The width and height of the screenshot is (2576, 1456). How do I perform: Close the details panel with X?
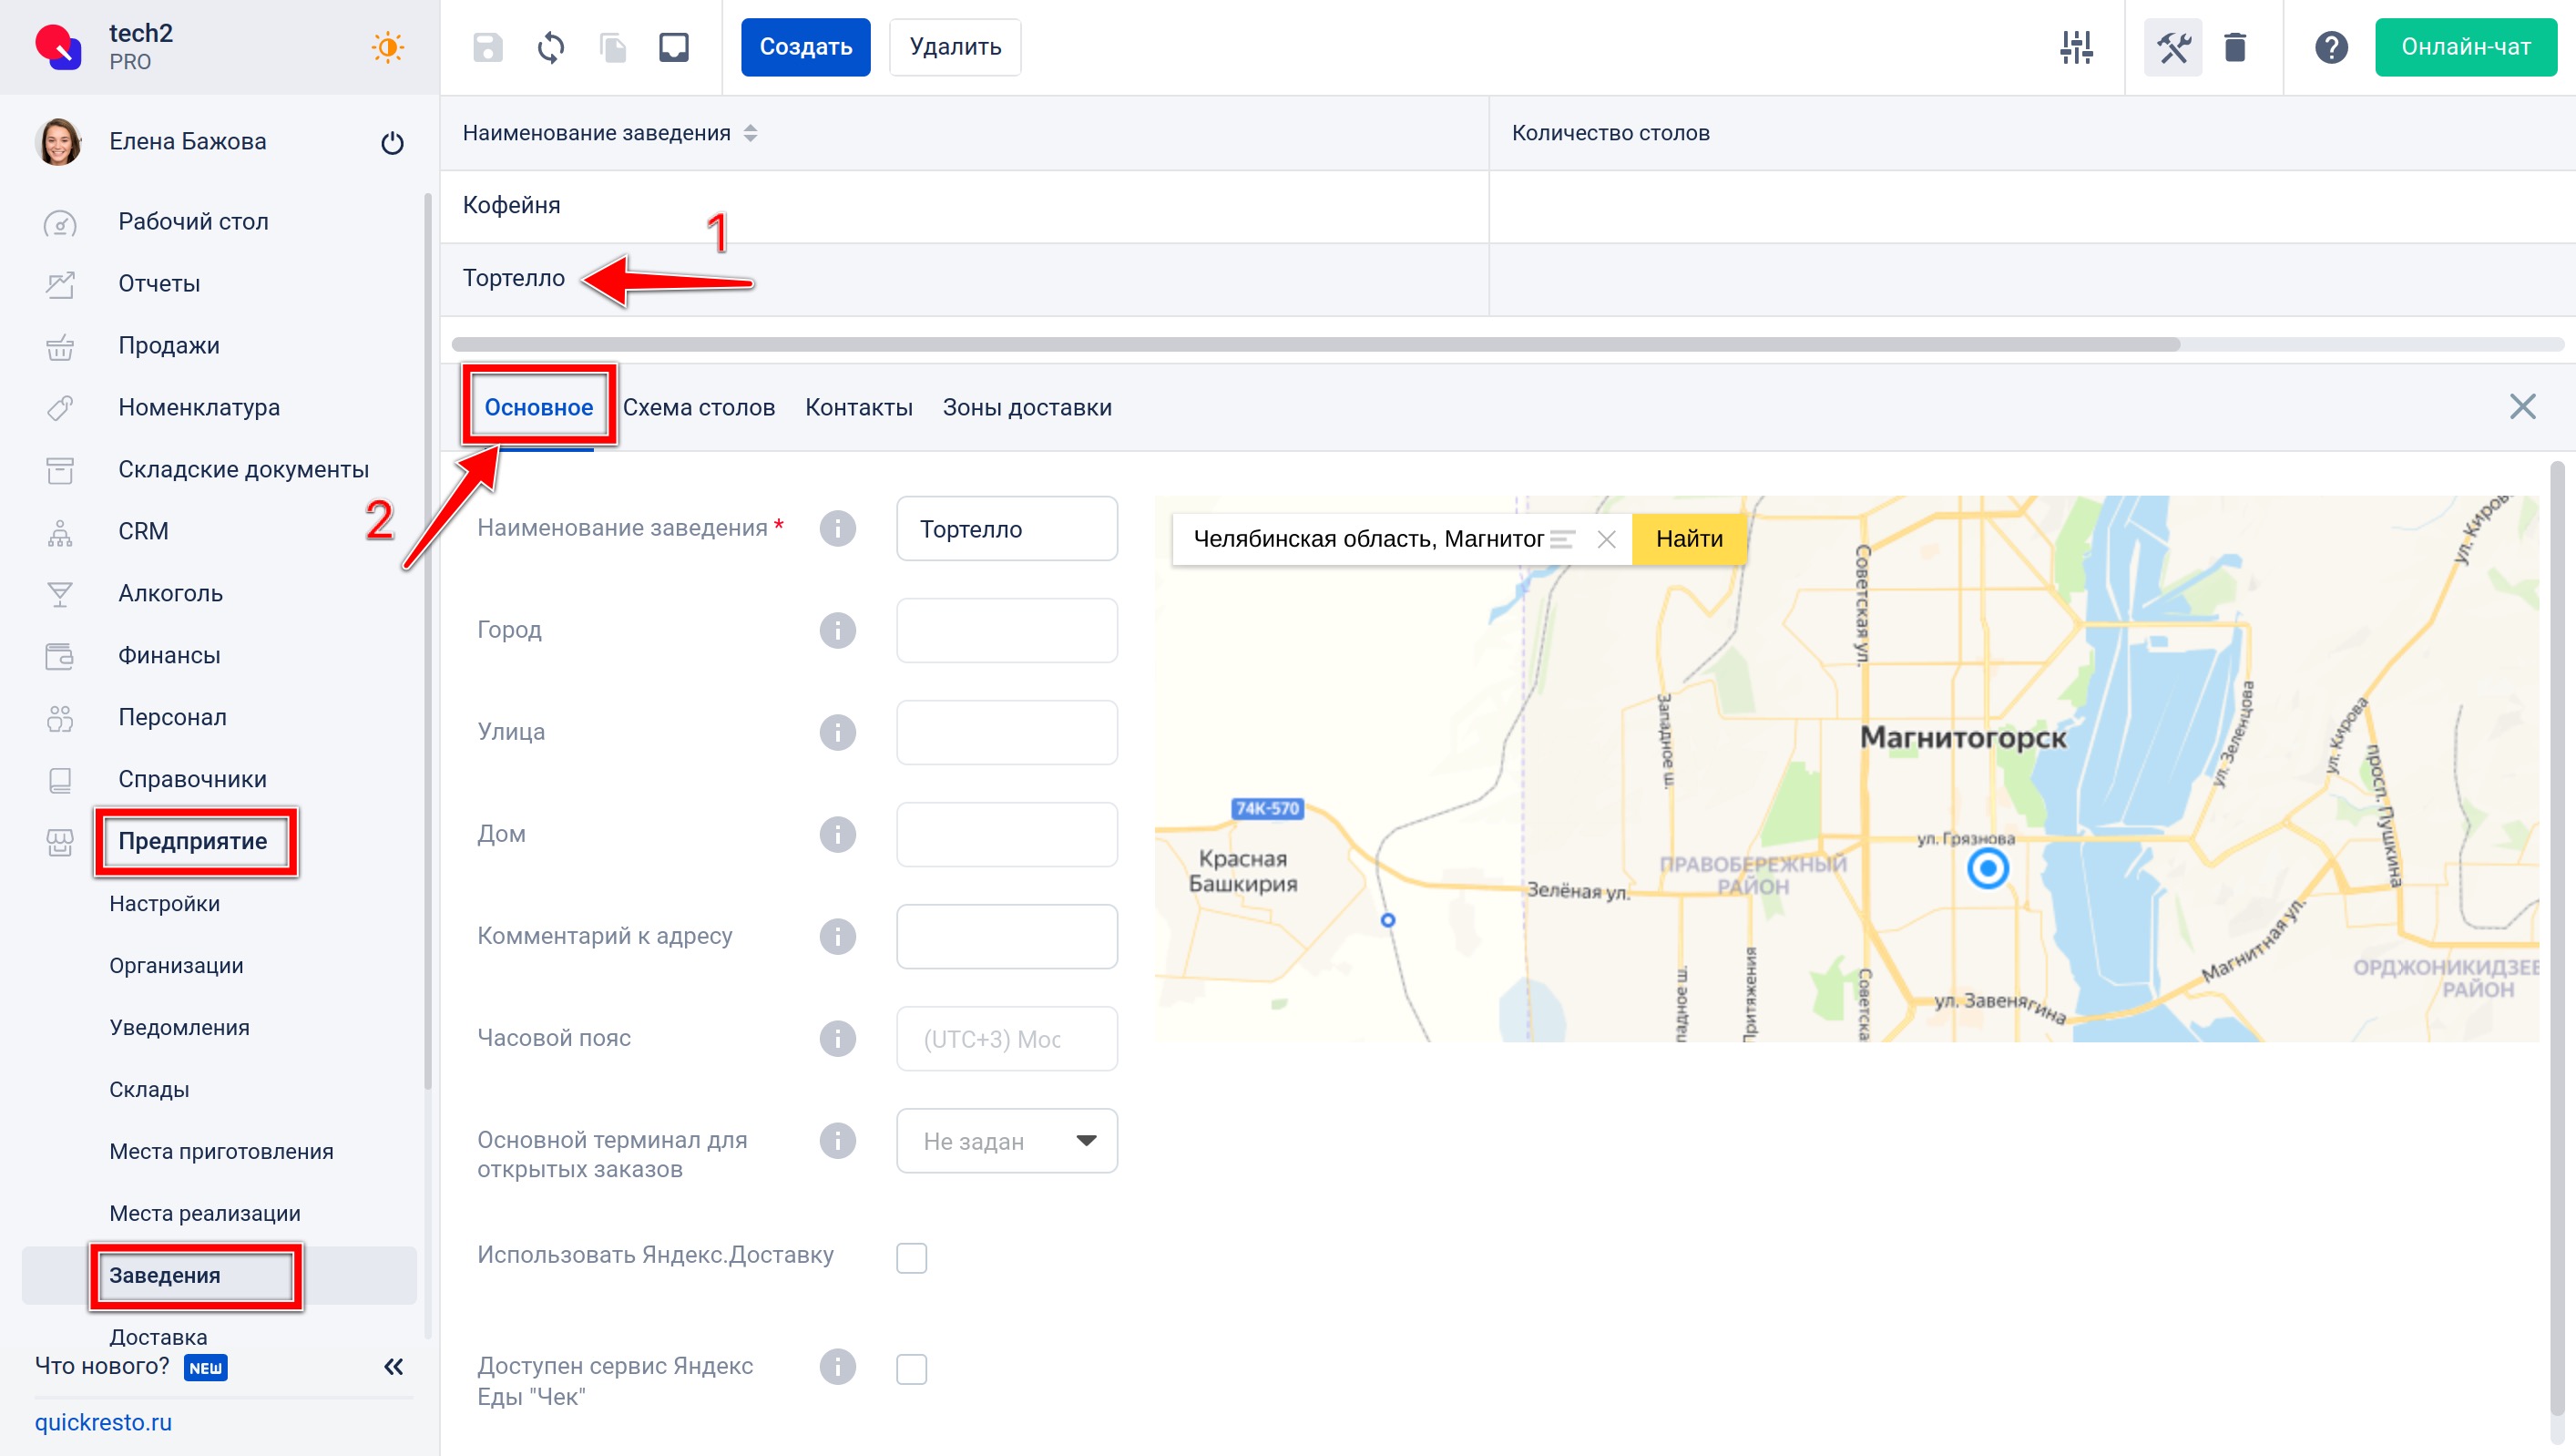2522,406
